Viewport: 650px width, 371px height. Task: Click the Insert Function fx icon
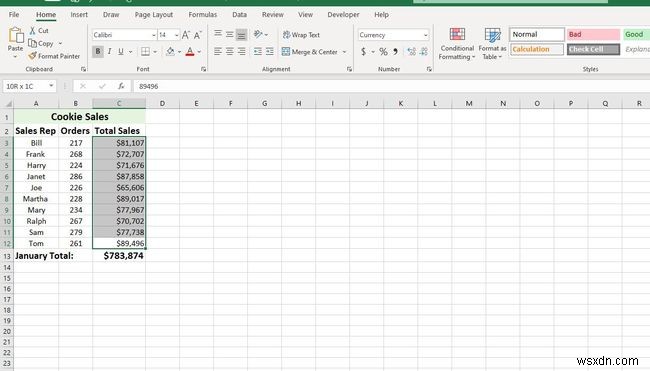coord(121,86)
